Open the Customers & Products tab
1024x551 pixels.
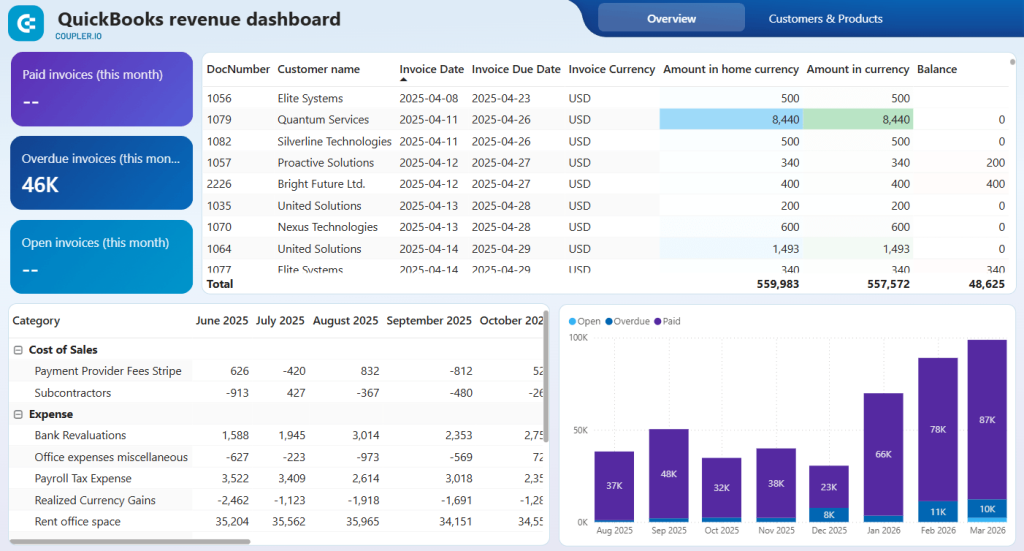[x=825, y=18]
